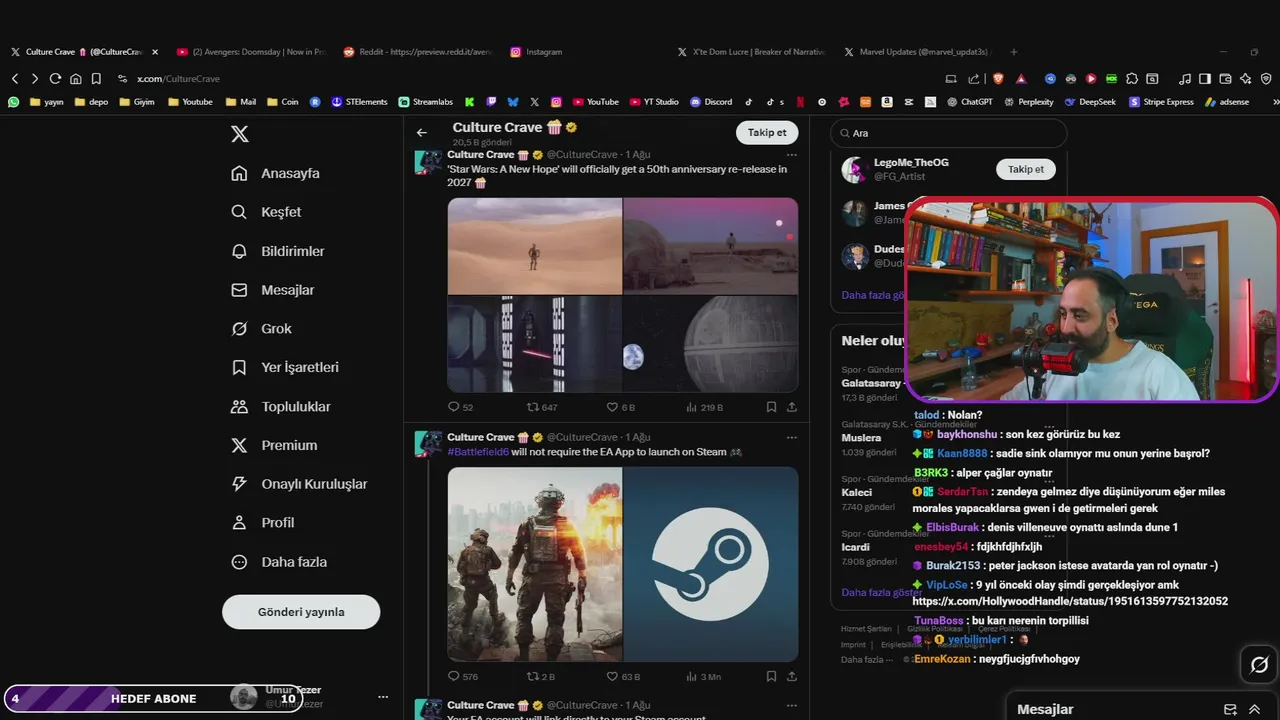Viewport: 1280px width, 720px height.
Task: Repost the Star Wars post (647)
Action: click(542, 407)
